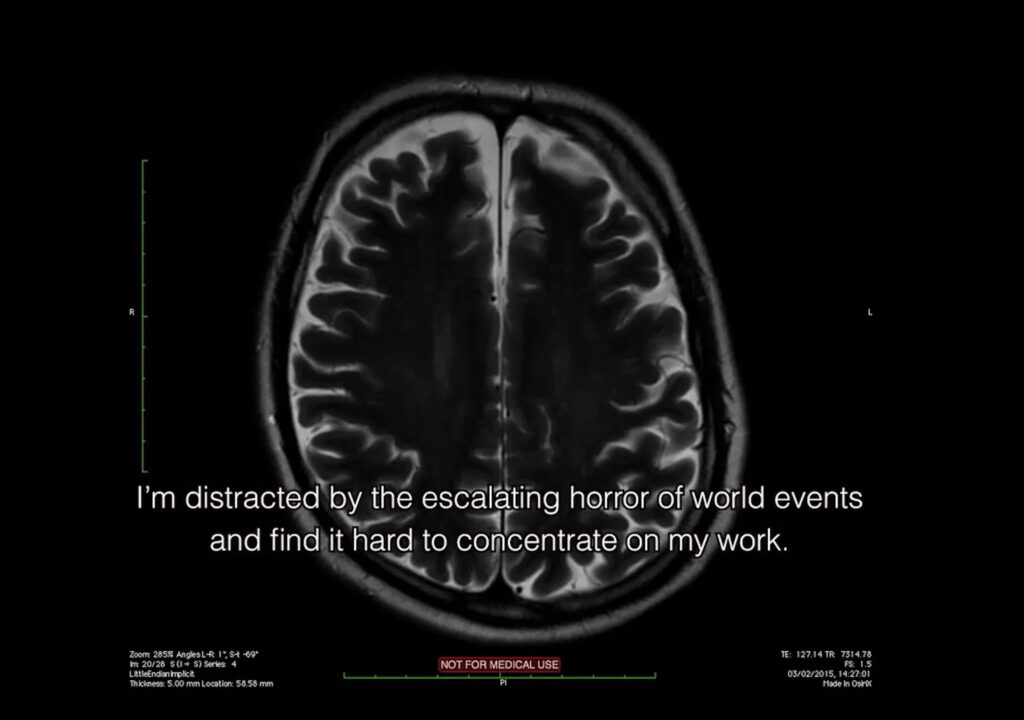Screen dimensions: 1024x720
Task: Click the PI orientation label below ruler
Action: click(x=503, y=684)
